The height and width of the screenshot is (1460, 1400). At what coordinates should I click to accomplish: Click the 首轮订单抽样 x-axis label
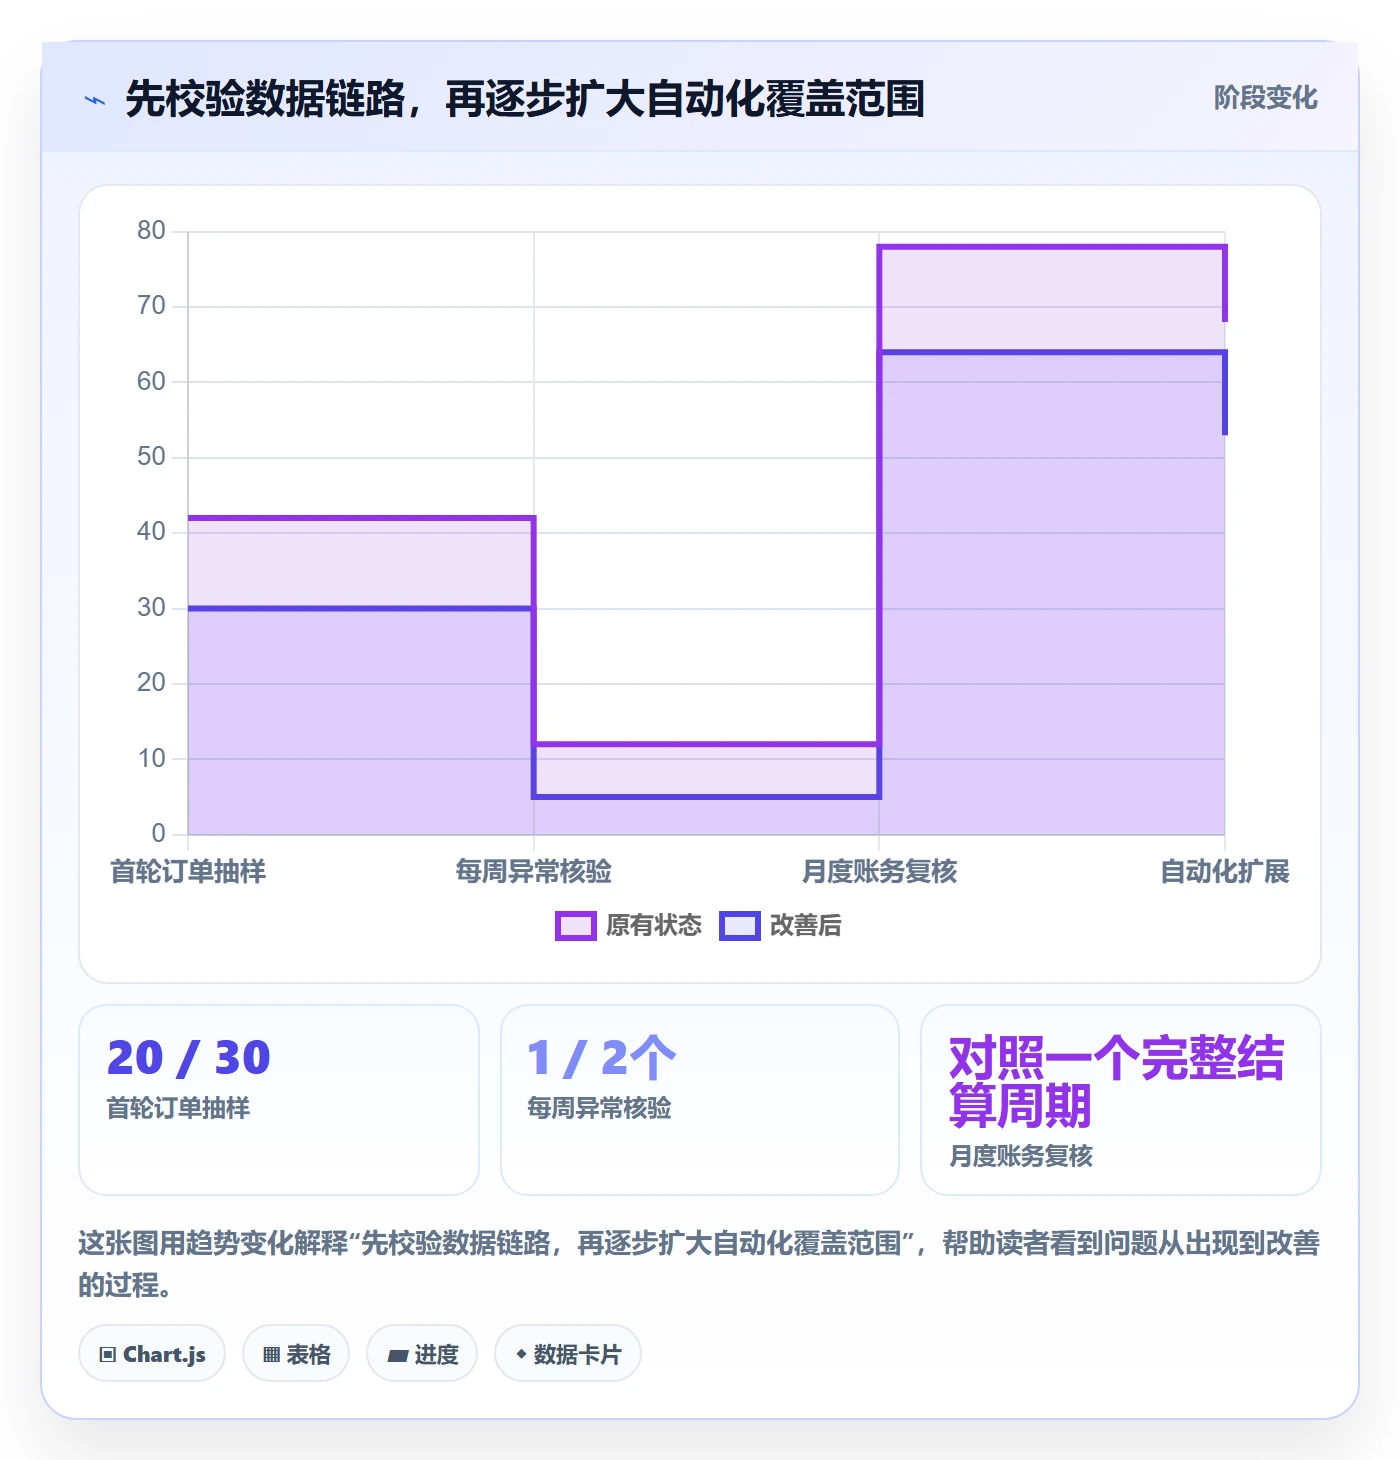[x=188, y=872]
